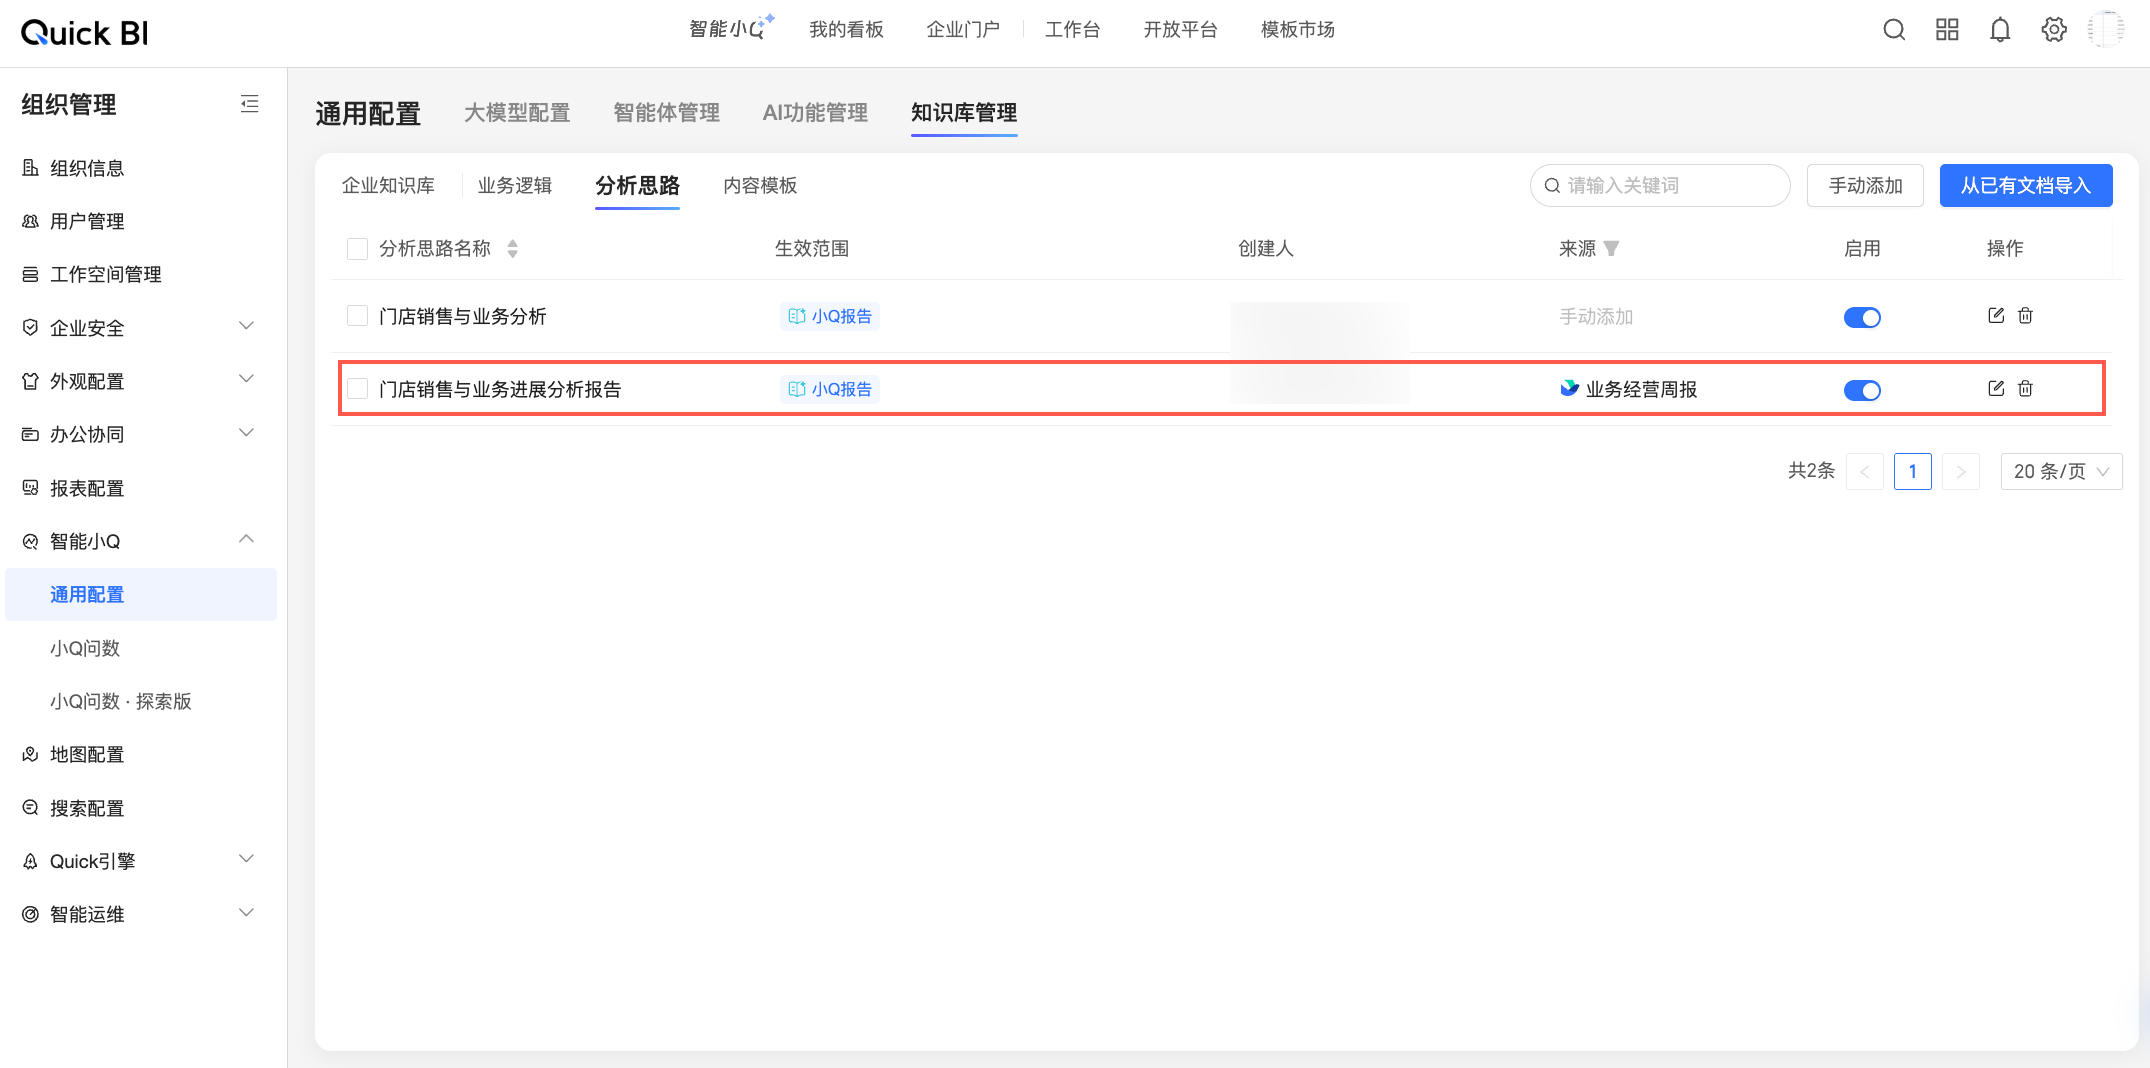The width and height of the screenshot is (2150, 1068).
Task: Open the 业务逻辑 sub-tab
Action: point(515,186)
